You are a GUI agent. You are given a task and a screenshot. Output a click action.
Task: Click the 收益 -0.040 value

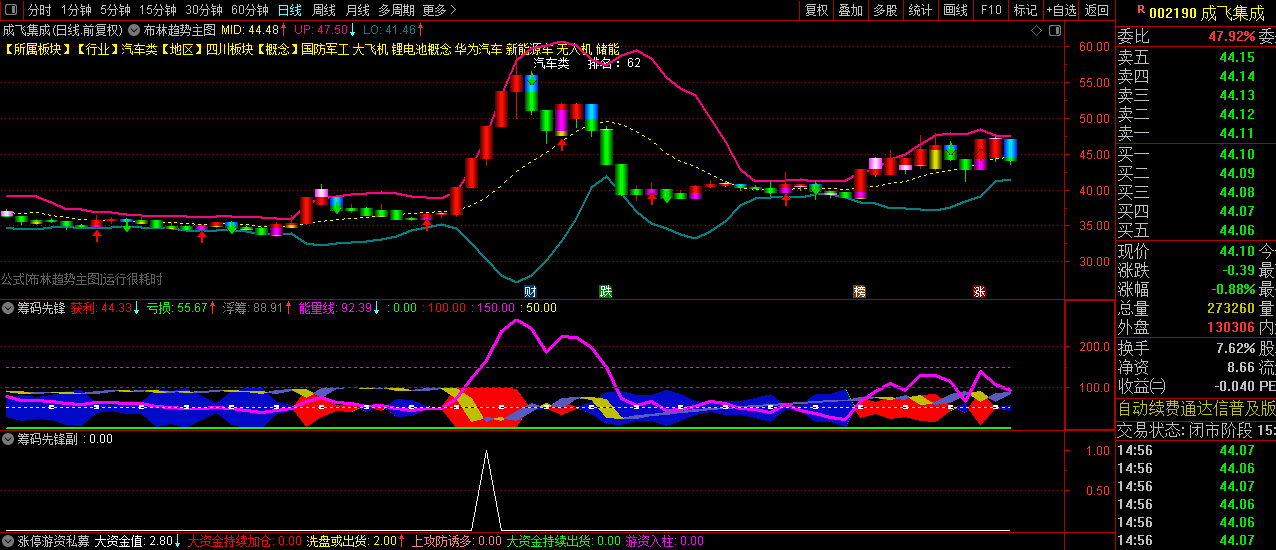pyautogui.click(x=1233, y=386)
